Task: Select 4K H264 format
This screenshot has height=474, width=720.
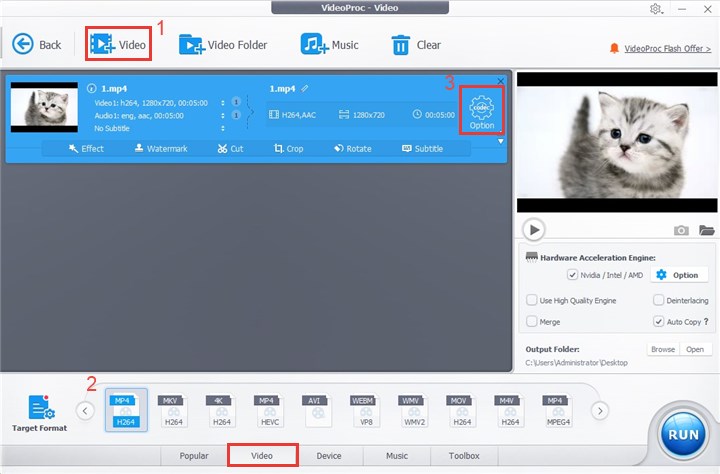Action: [221, 410]
